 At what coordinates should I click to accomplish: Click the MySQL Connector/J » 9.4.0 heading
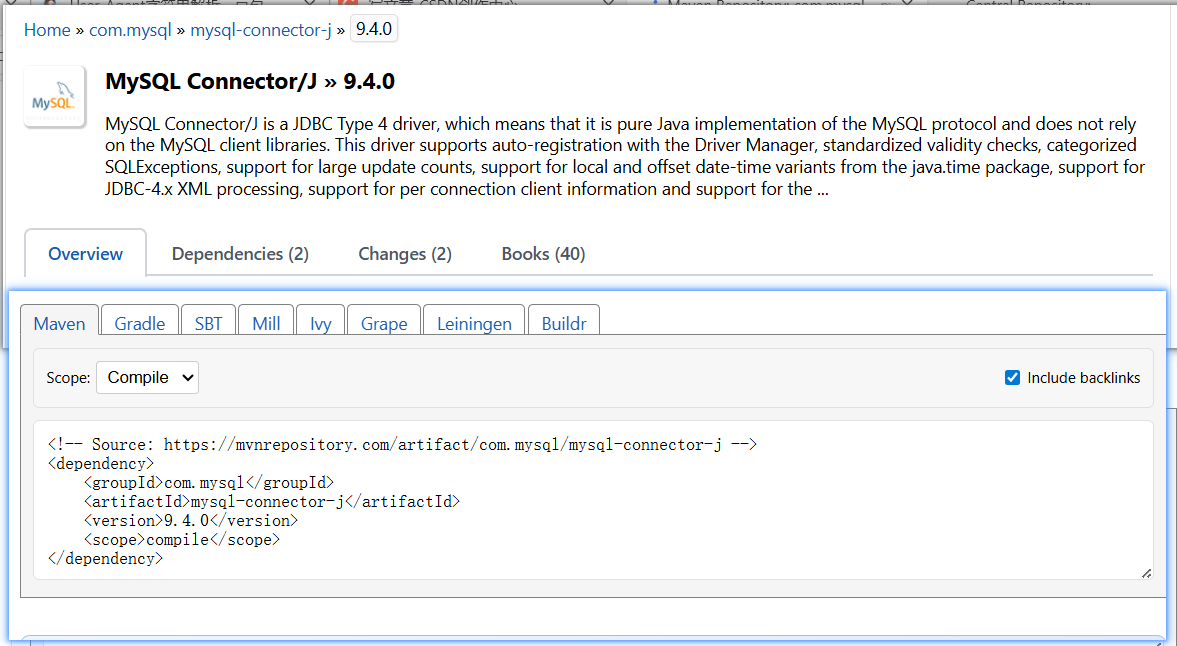(250, 81)
